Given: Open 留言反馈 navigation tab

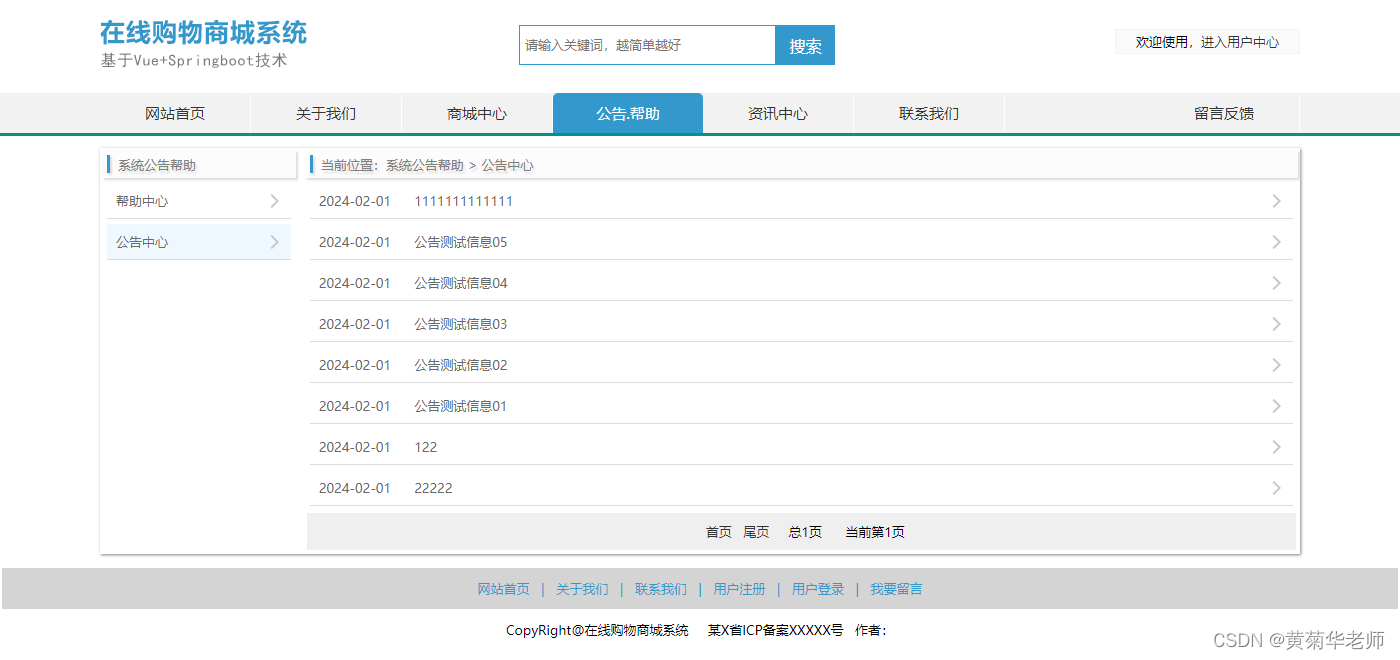Looking at the screenshot, I should coord(1224,113).
